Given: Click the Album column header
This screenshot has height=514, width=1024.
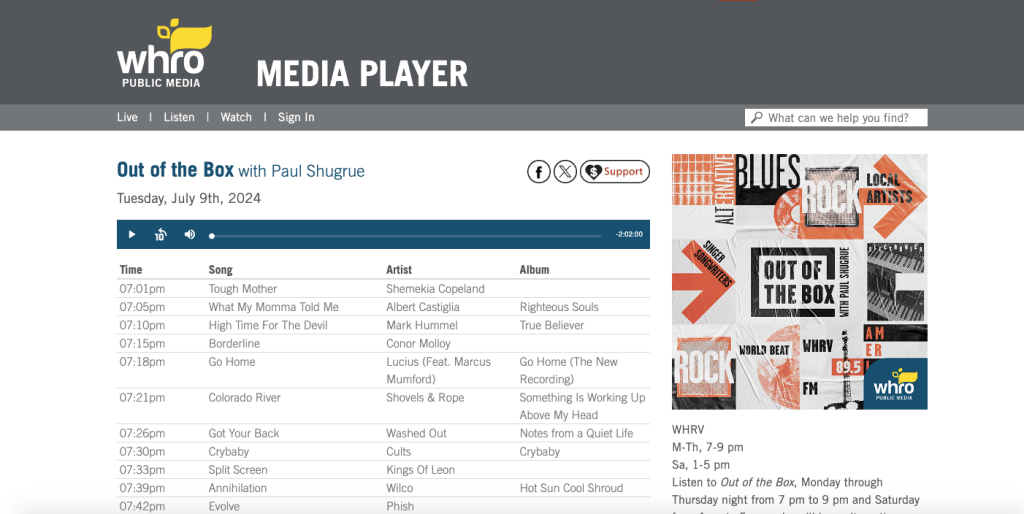Looking at the screenshot, I should click(x=534, y=270).
